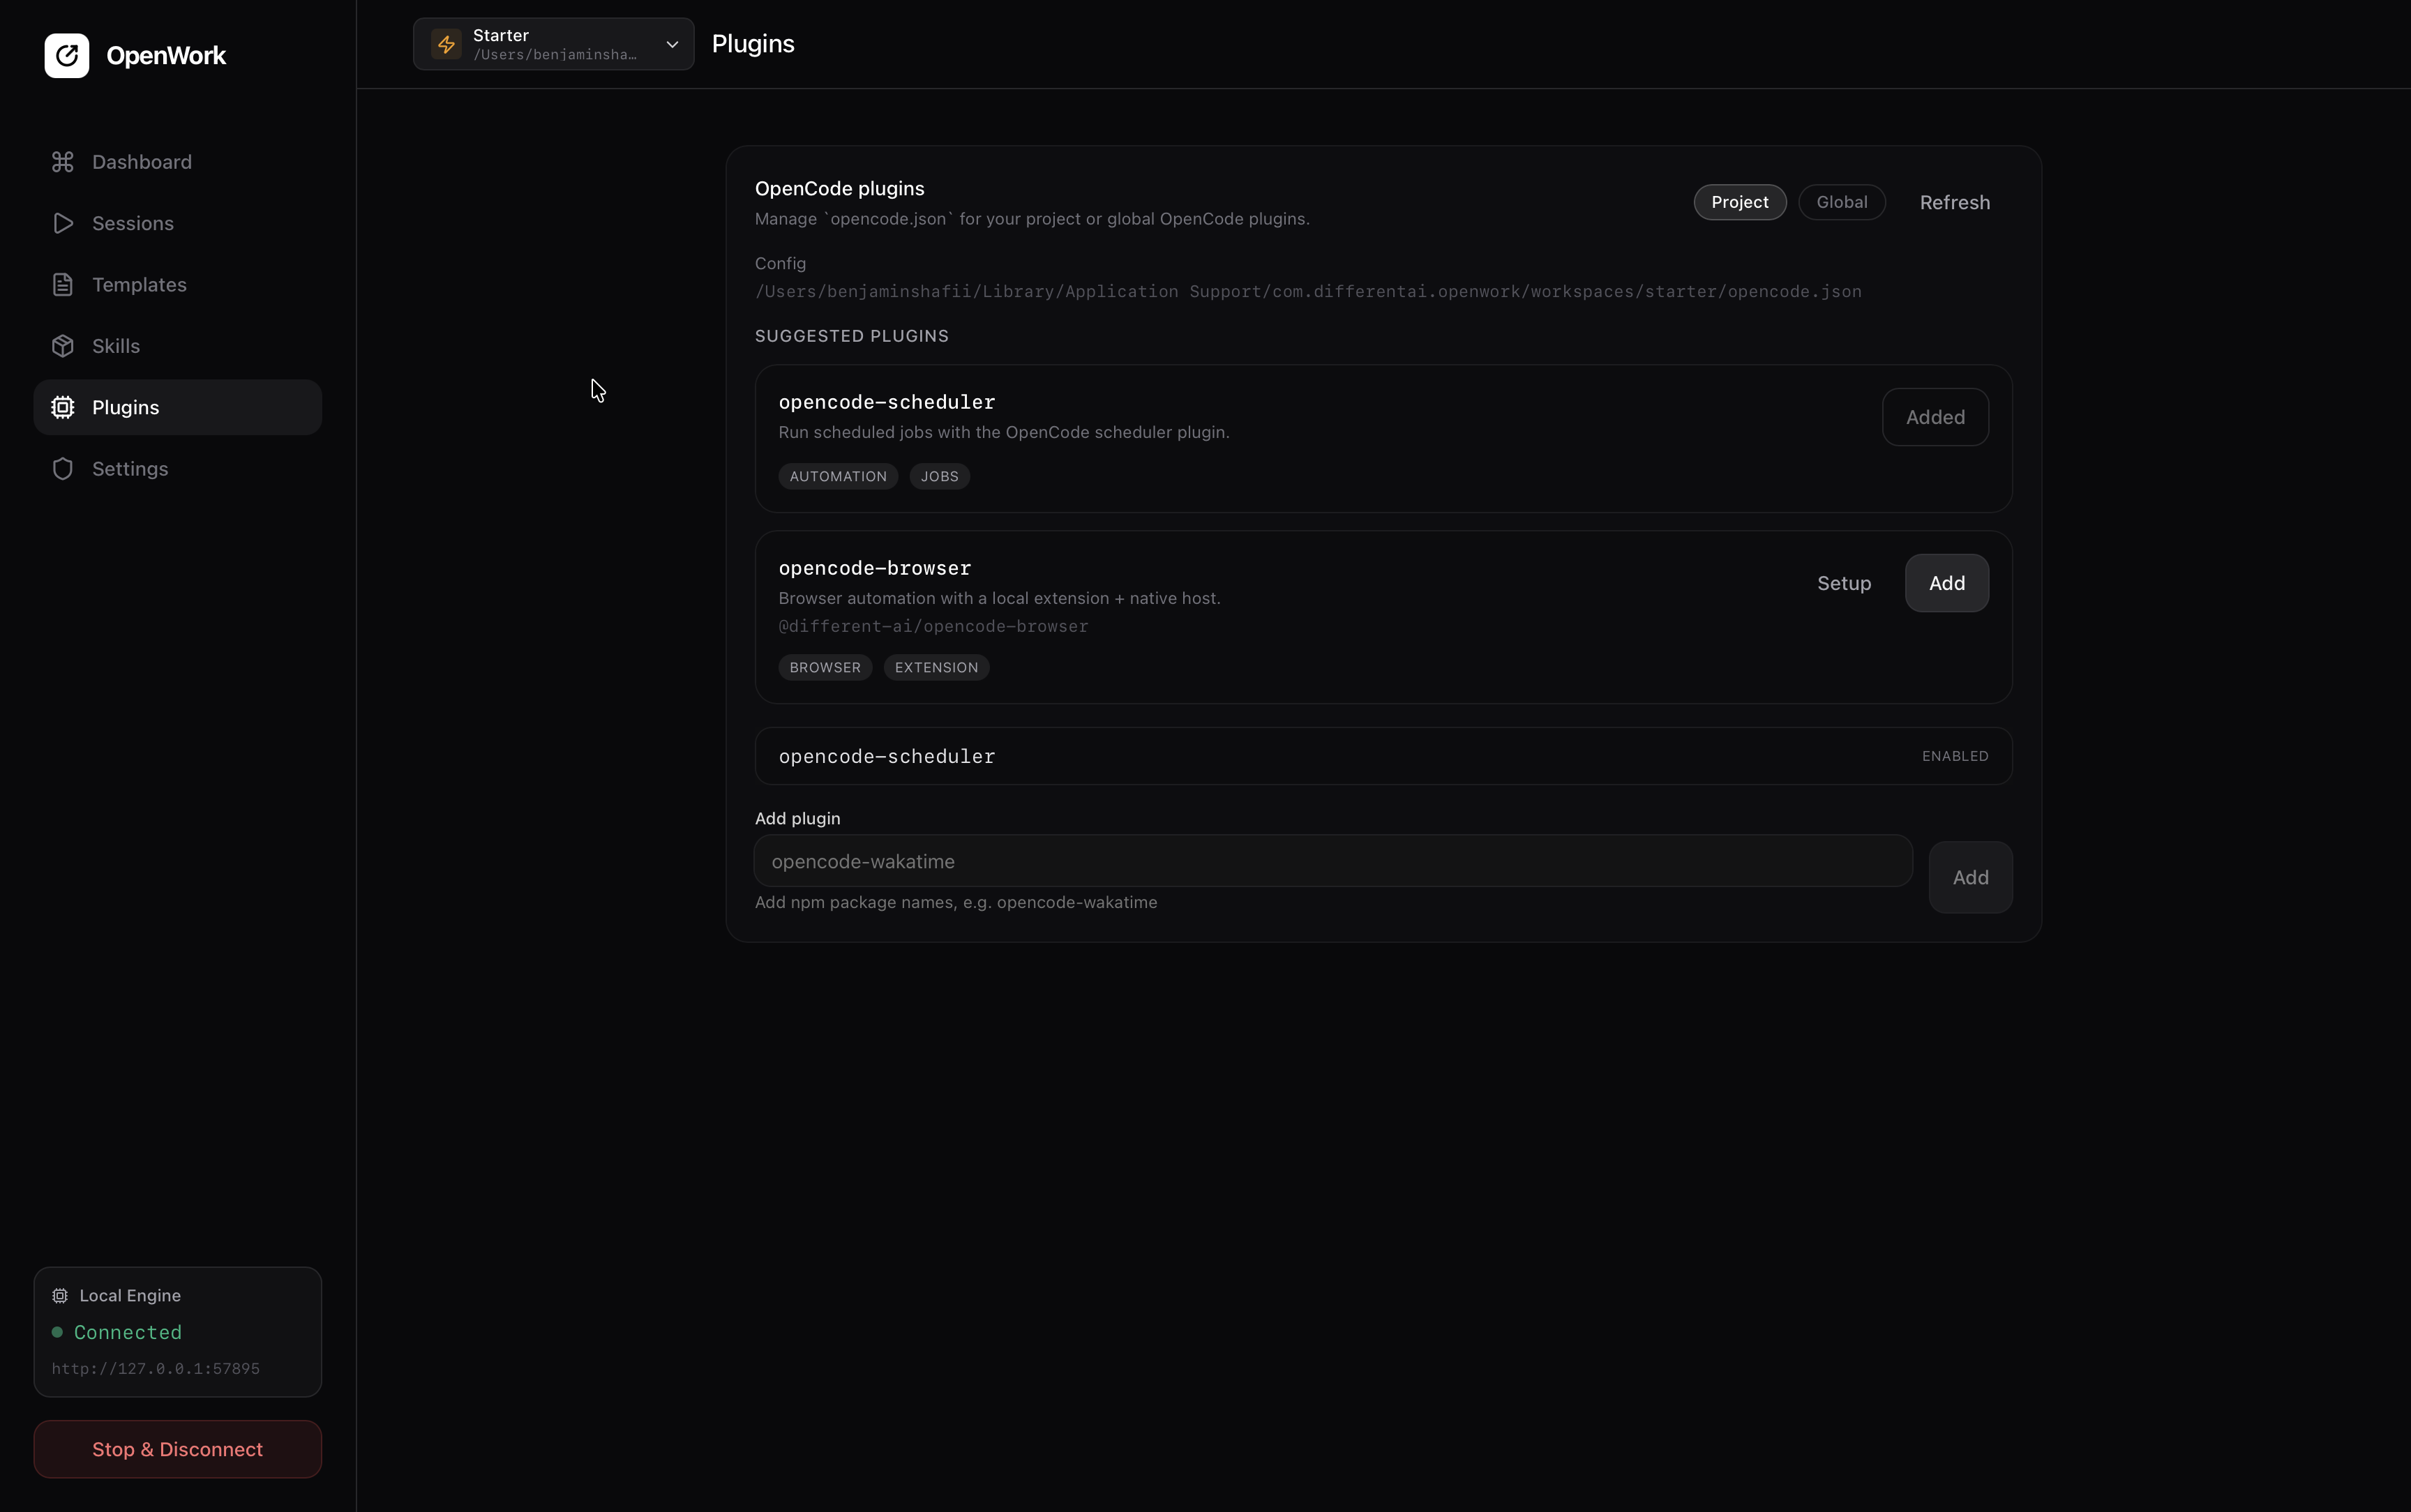The width and height of the screenshot is (2411, 1512).
Task: Open the workspace selector showing /Users/benjaminsha...
Action: click(x=553, y=44)
